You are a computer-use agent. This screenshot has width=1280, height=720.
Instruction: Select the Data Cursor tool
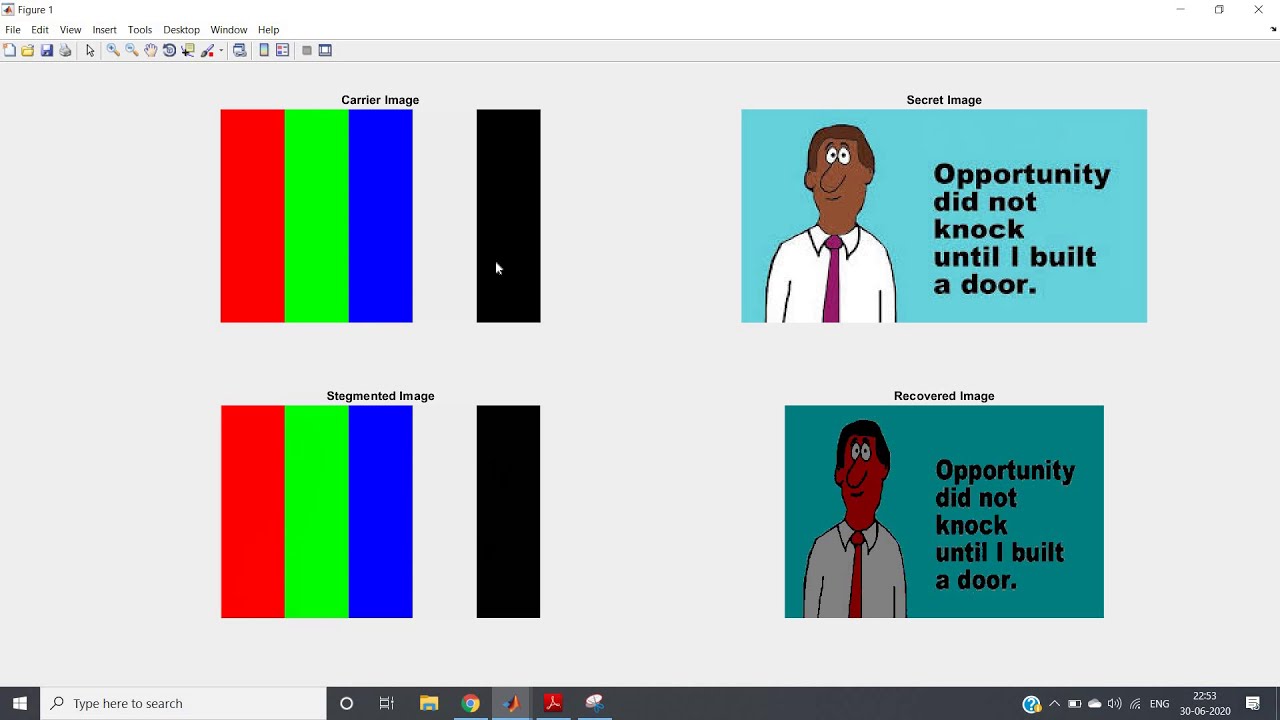[x=188, y=50]
